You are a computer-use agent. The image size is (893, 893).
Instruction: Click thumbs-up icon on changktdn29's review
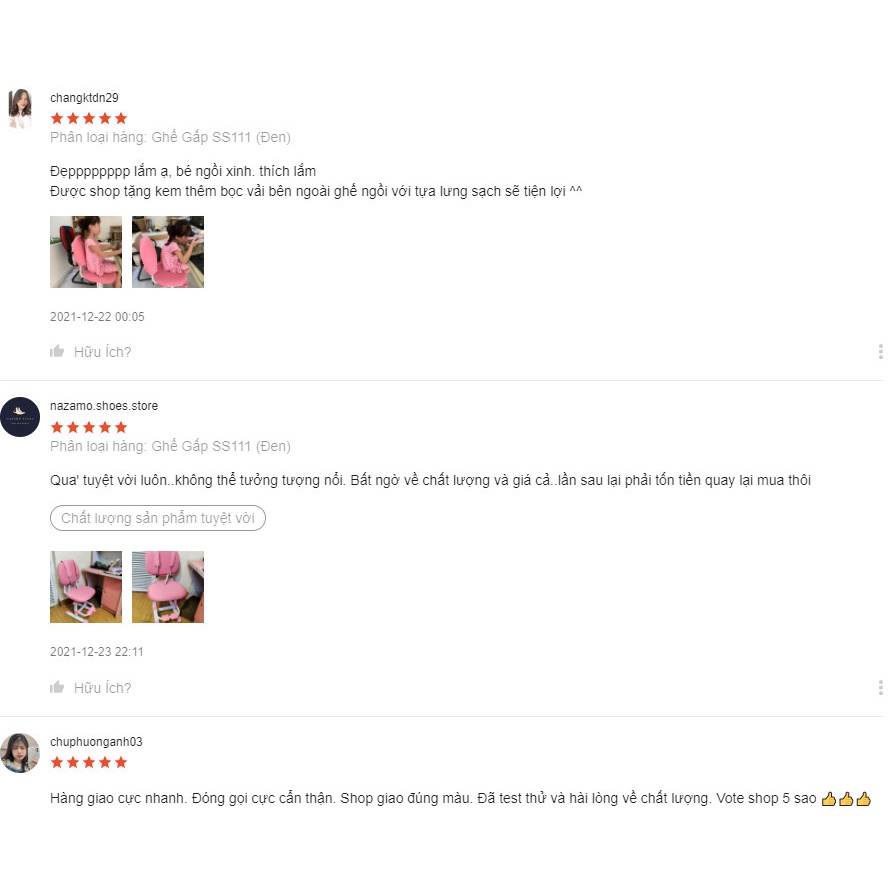point(57,351)
